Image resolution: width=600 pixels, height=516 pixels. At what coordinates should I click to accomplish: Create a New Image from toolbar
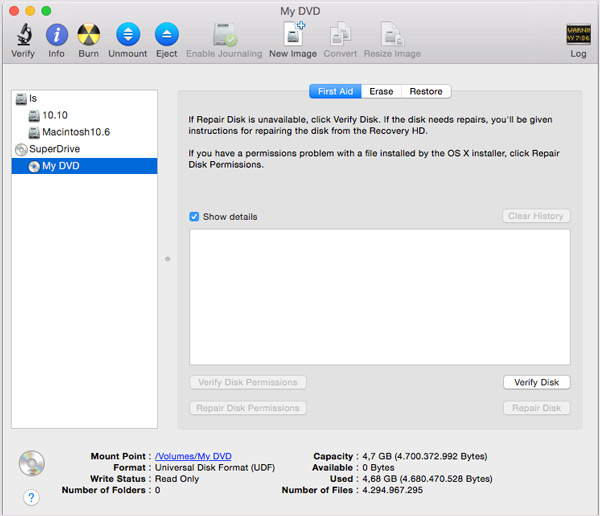(293, 35)
